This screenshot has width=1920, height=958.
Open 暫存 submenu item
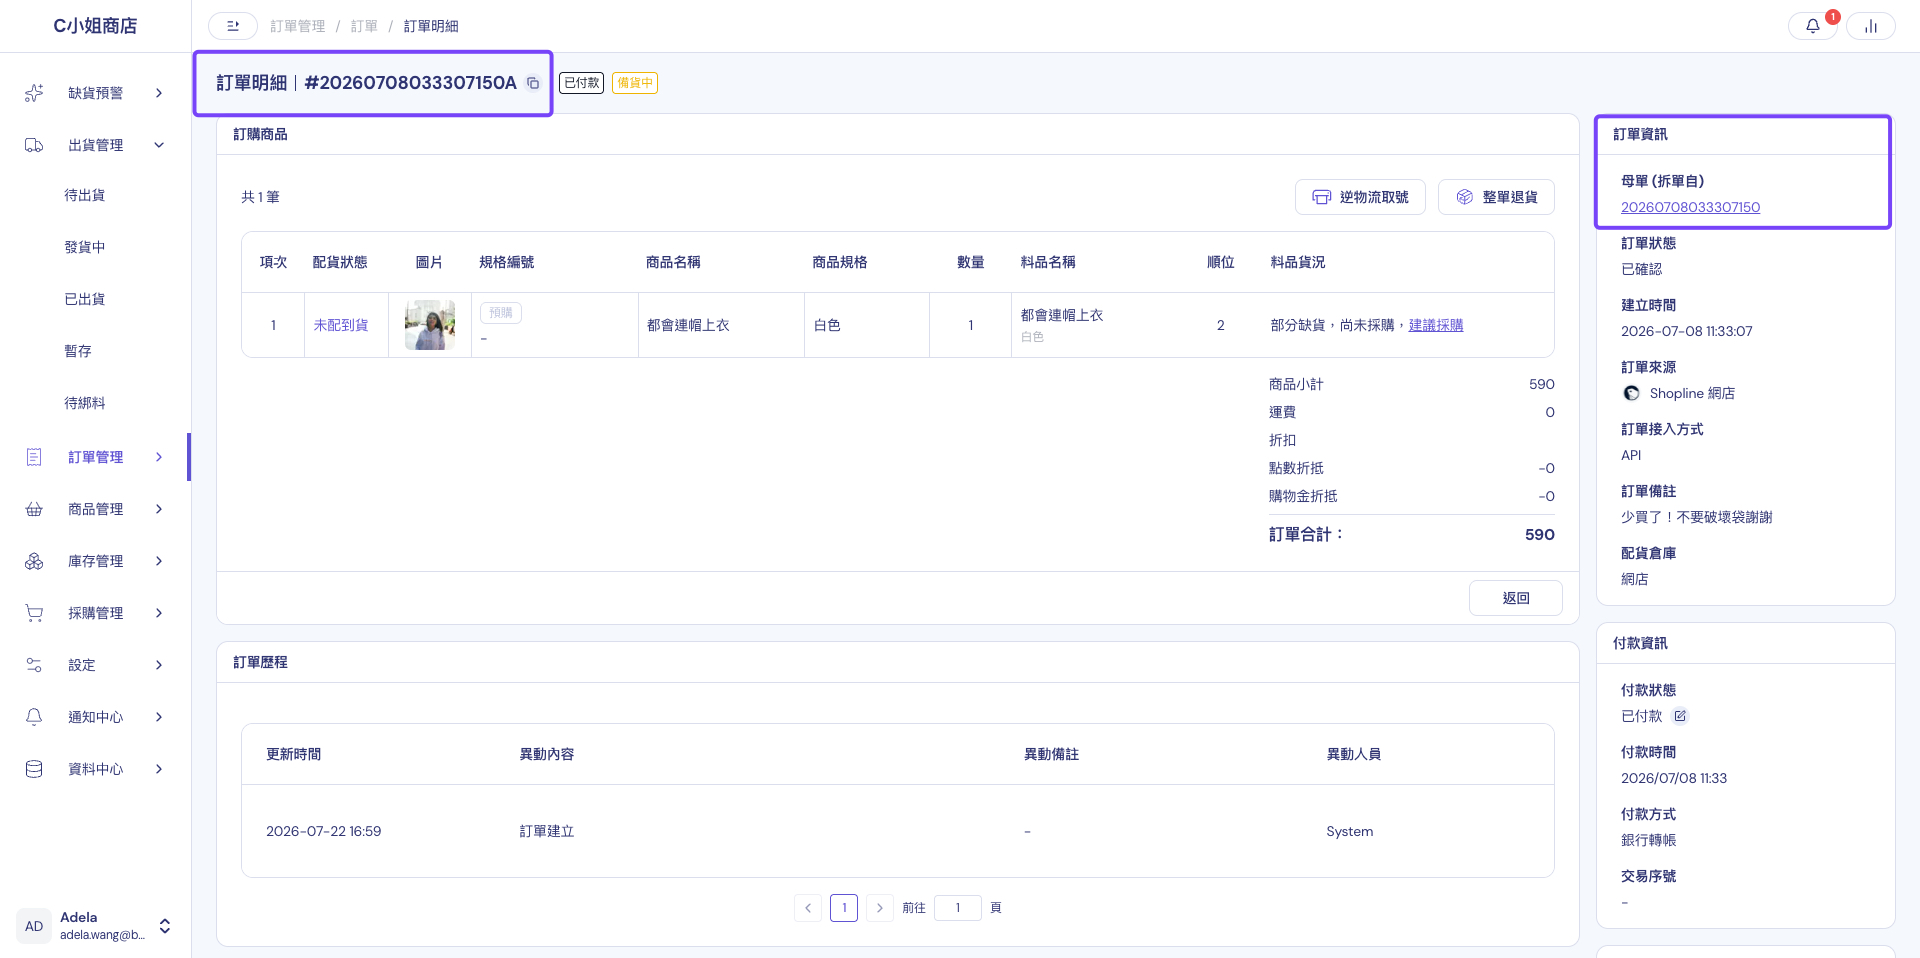[78, 351]
